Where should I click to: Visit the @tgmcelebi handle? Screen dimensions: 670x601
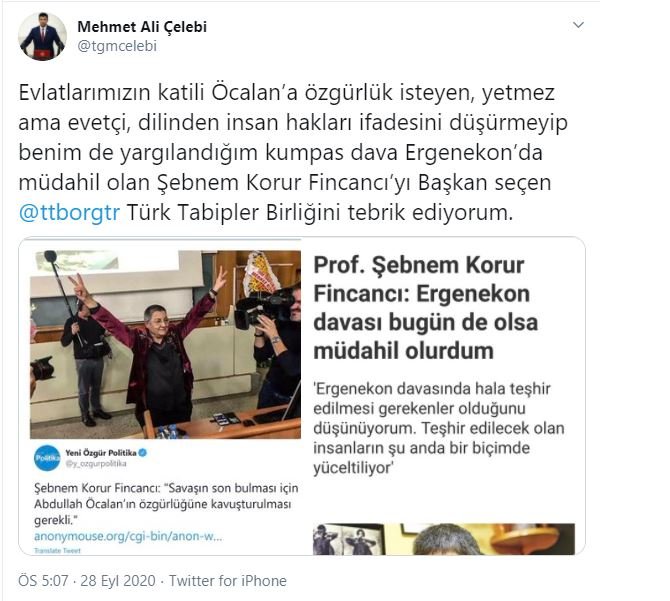[117, 46]
